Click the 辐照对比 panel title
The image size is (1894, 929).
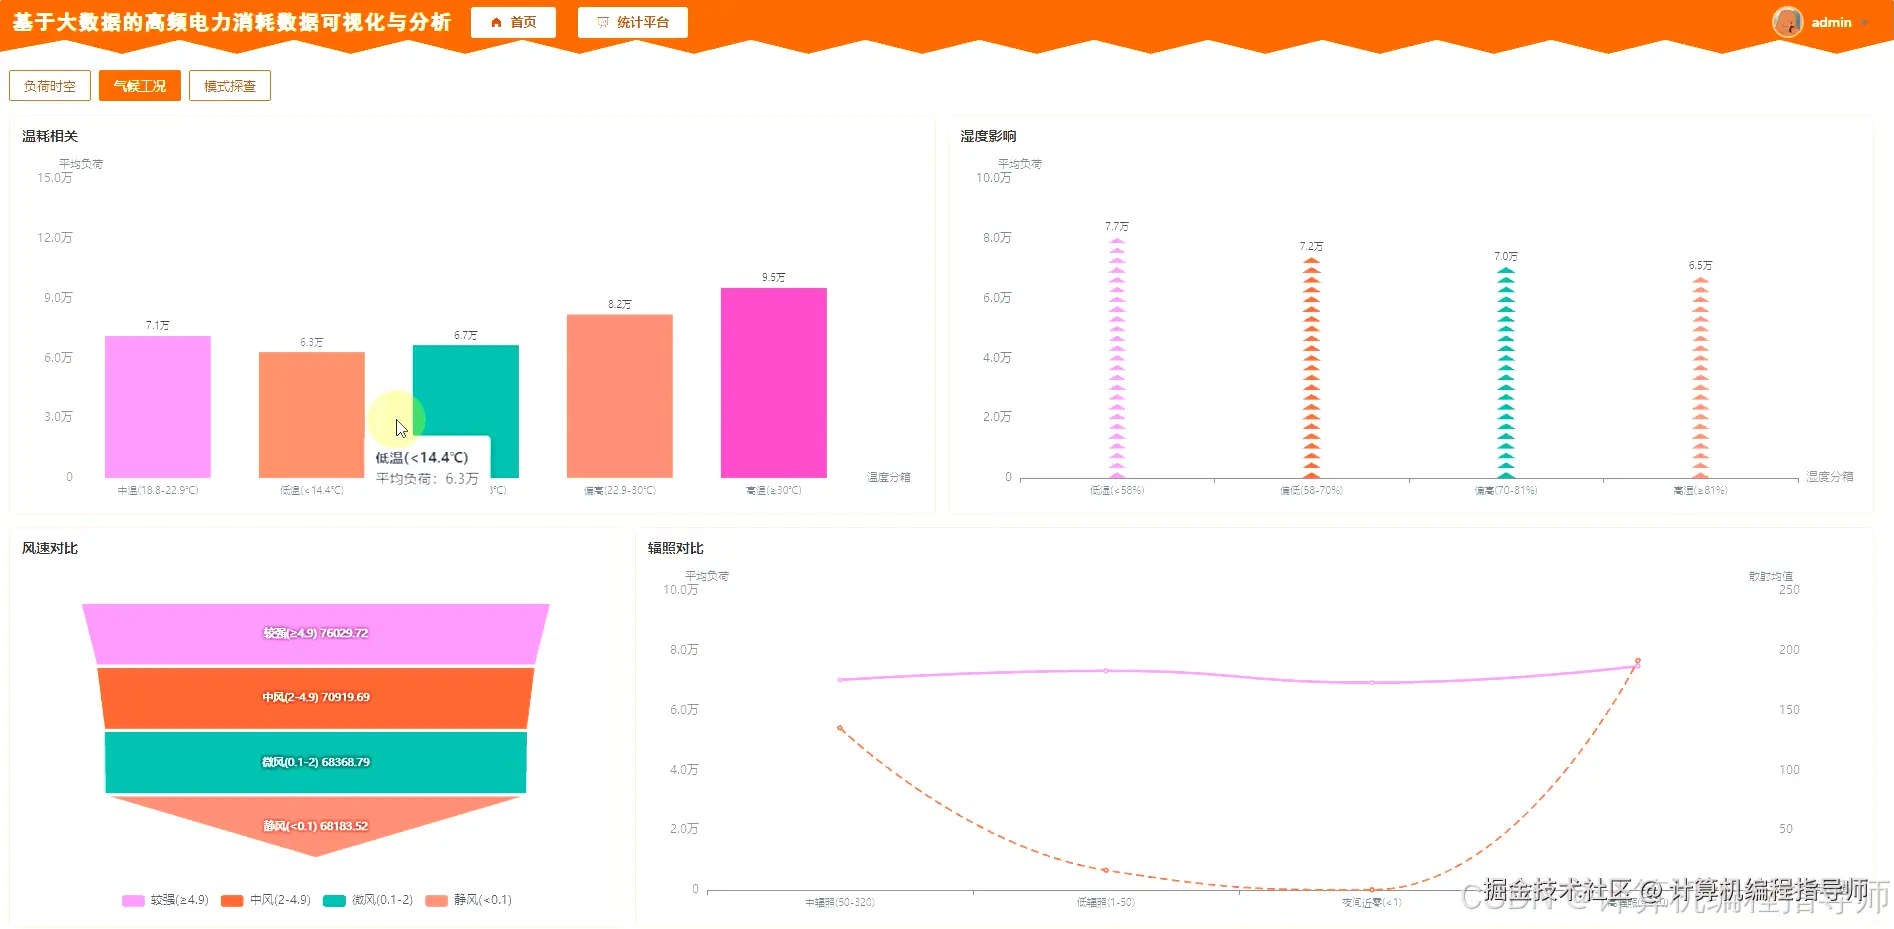pyautogui.click(x=676, y=548)
